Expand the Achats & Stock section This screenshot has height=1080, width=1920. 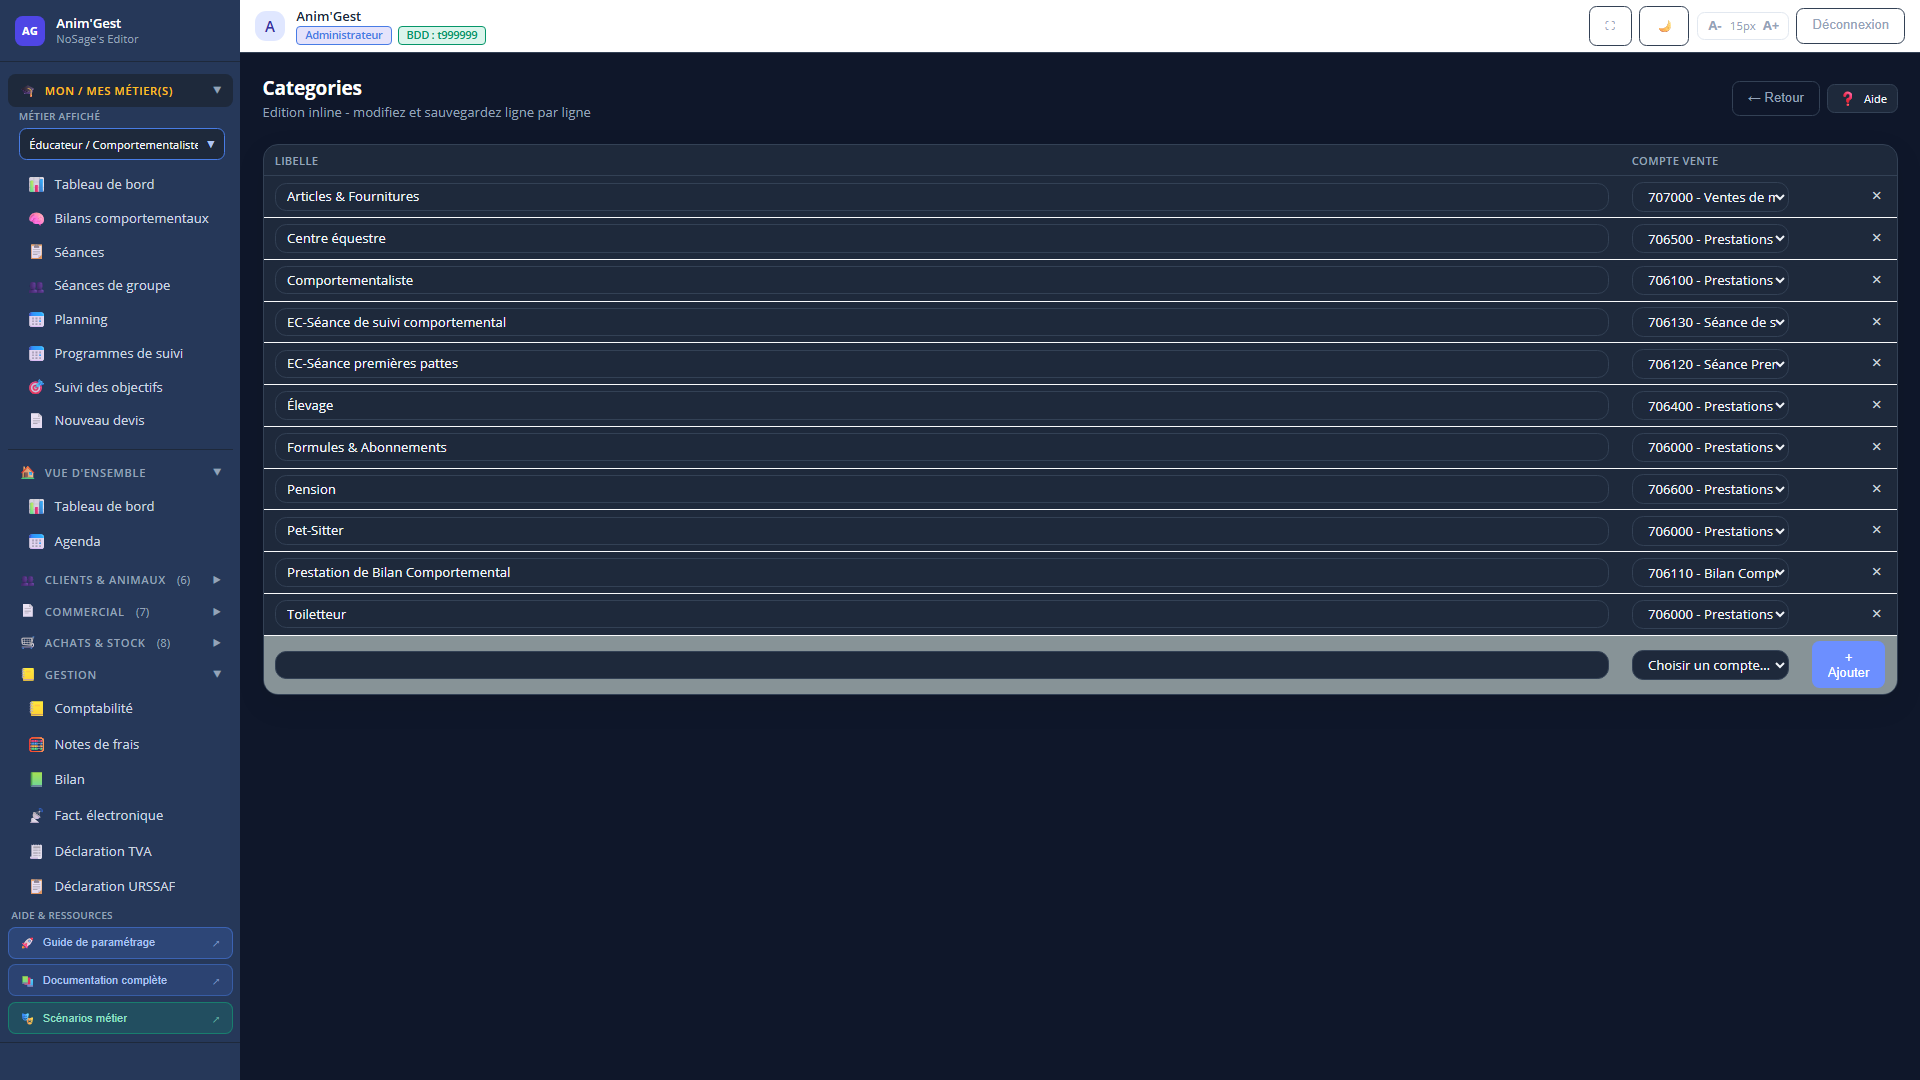[120, 643]
